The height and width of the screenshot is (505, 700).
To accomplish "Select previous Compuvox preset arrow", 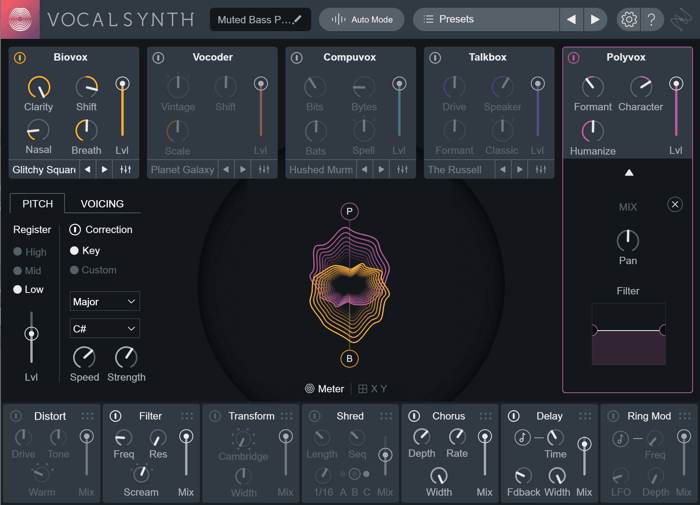I will [364, 170].
